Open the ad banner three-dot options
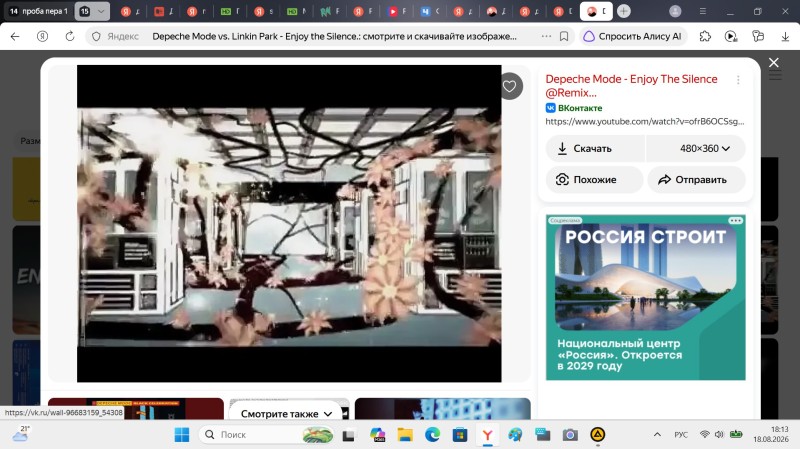 (735, 220)
